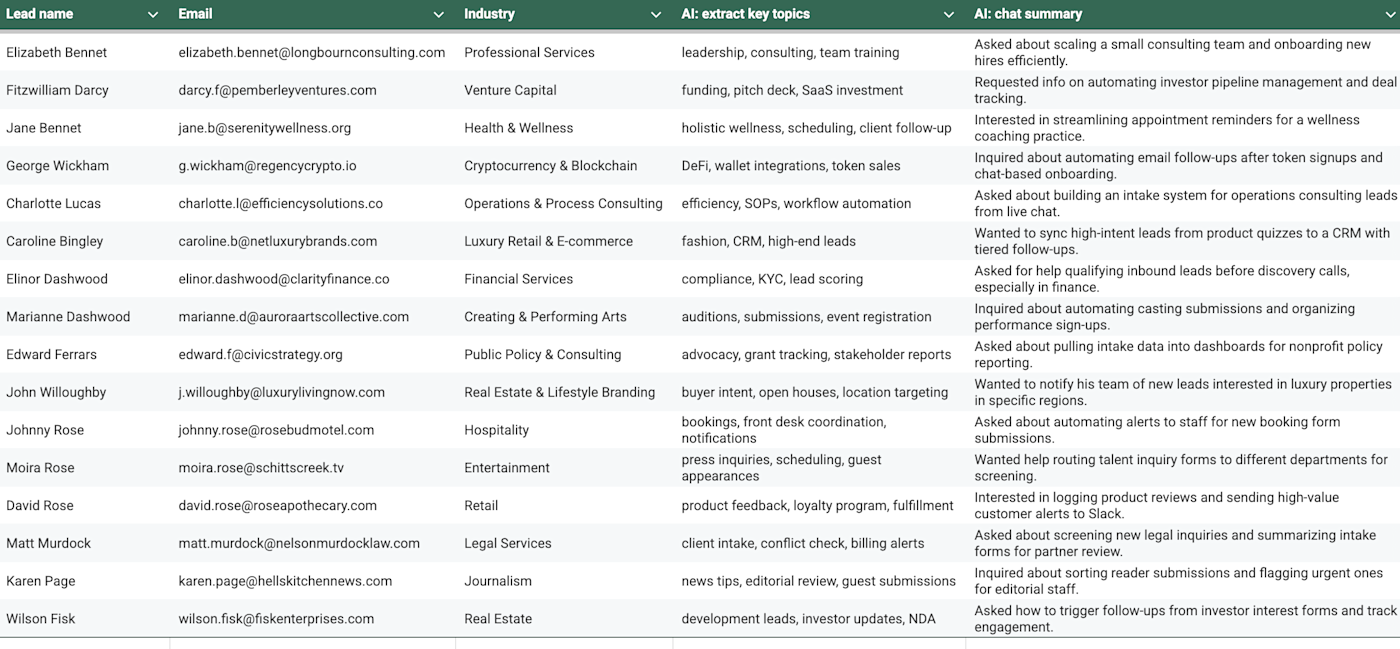Screen dimensions: 1400x649
Task: Select the Operations & Process Consulting cell
Action: (563, 203)
